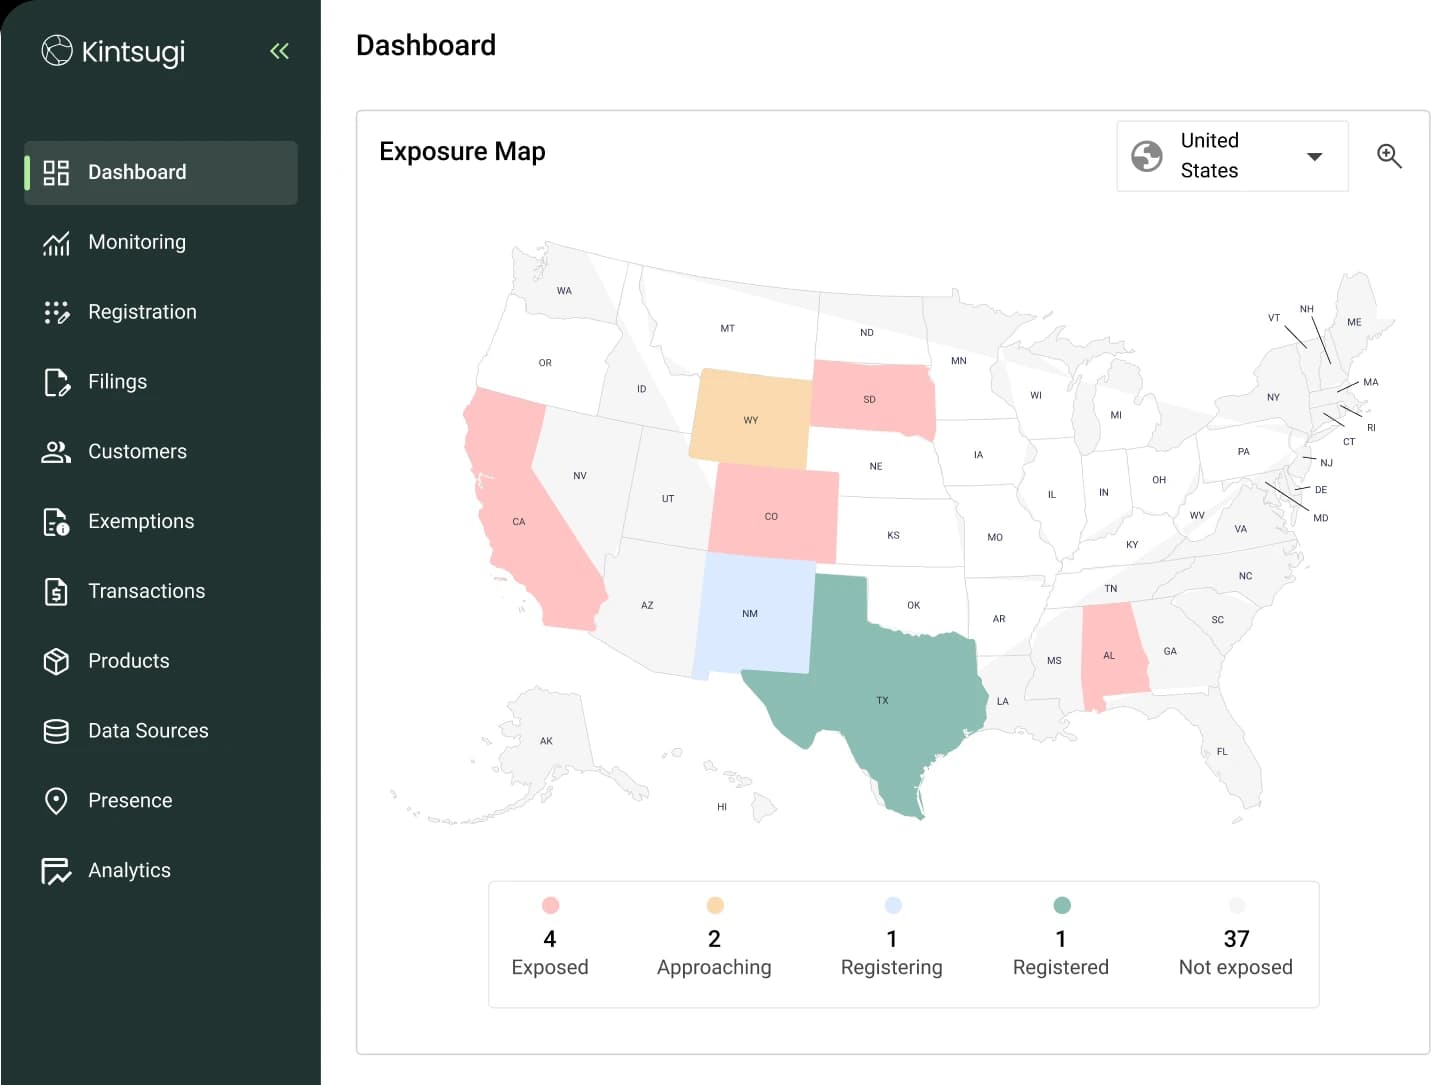Click the Filings document icon
Screen dimensions: 1450x1085
point(57,382)
